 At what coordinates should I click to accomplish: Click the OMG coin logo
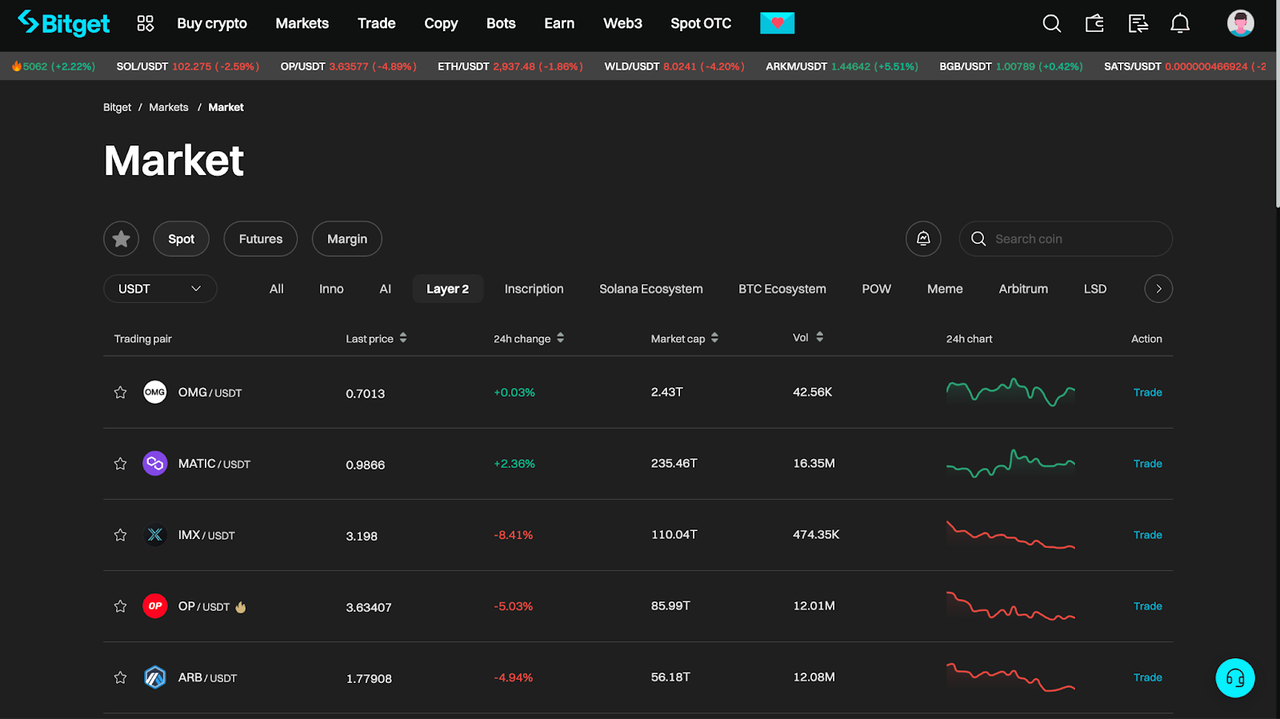click(x=154, y=392)
